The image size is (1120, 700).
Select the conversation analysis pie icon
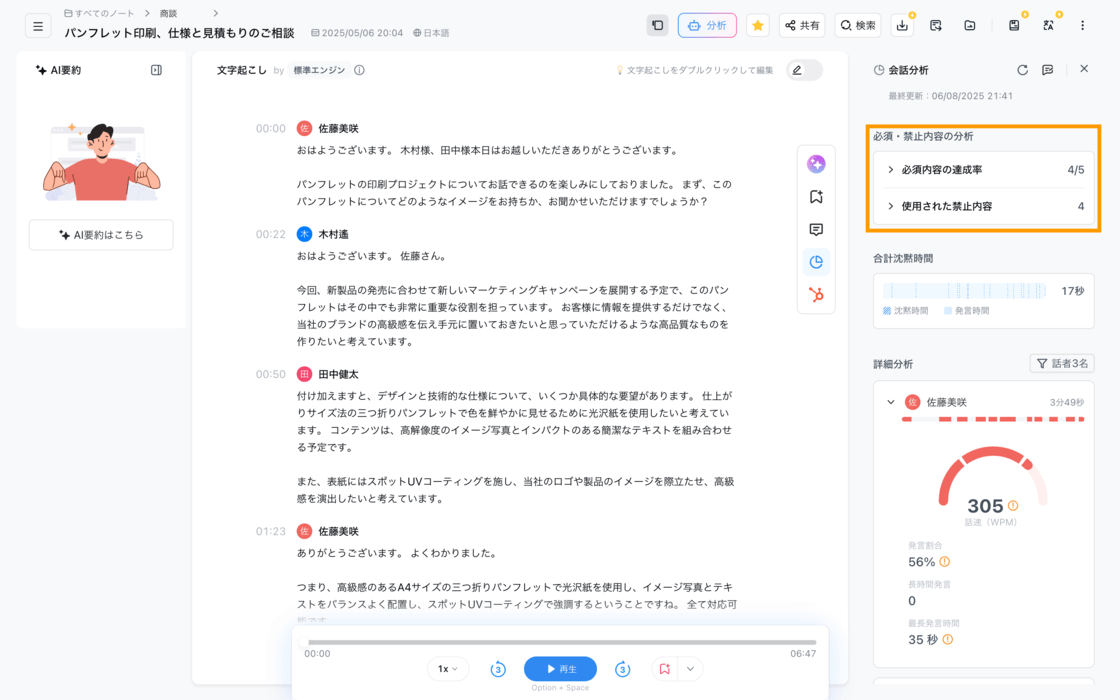pyautogui.click(x=816, y=262)
